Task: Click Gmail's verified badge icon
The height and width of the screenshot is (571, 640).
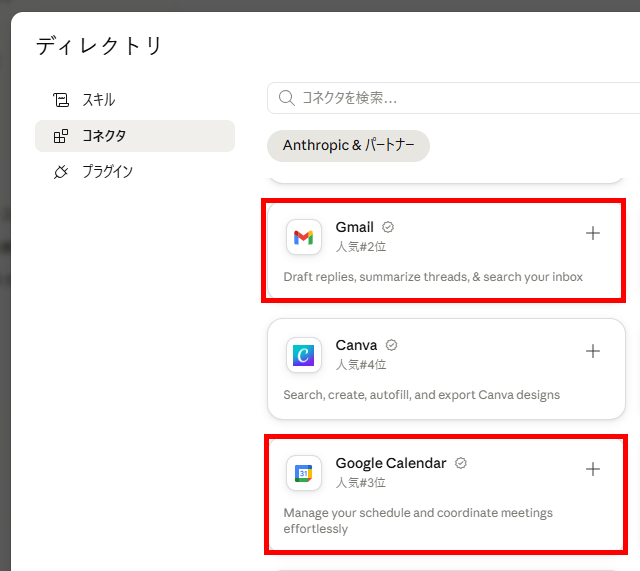Action: (x=388, y=227)
